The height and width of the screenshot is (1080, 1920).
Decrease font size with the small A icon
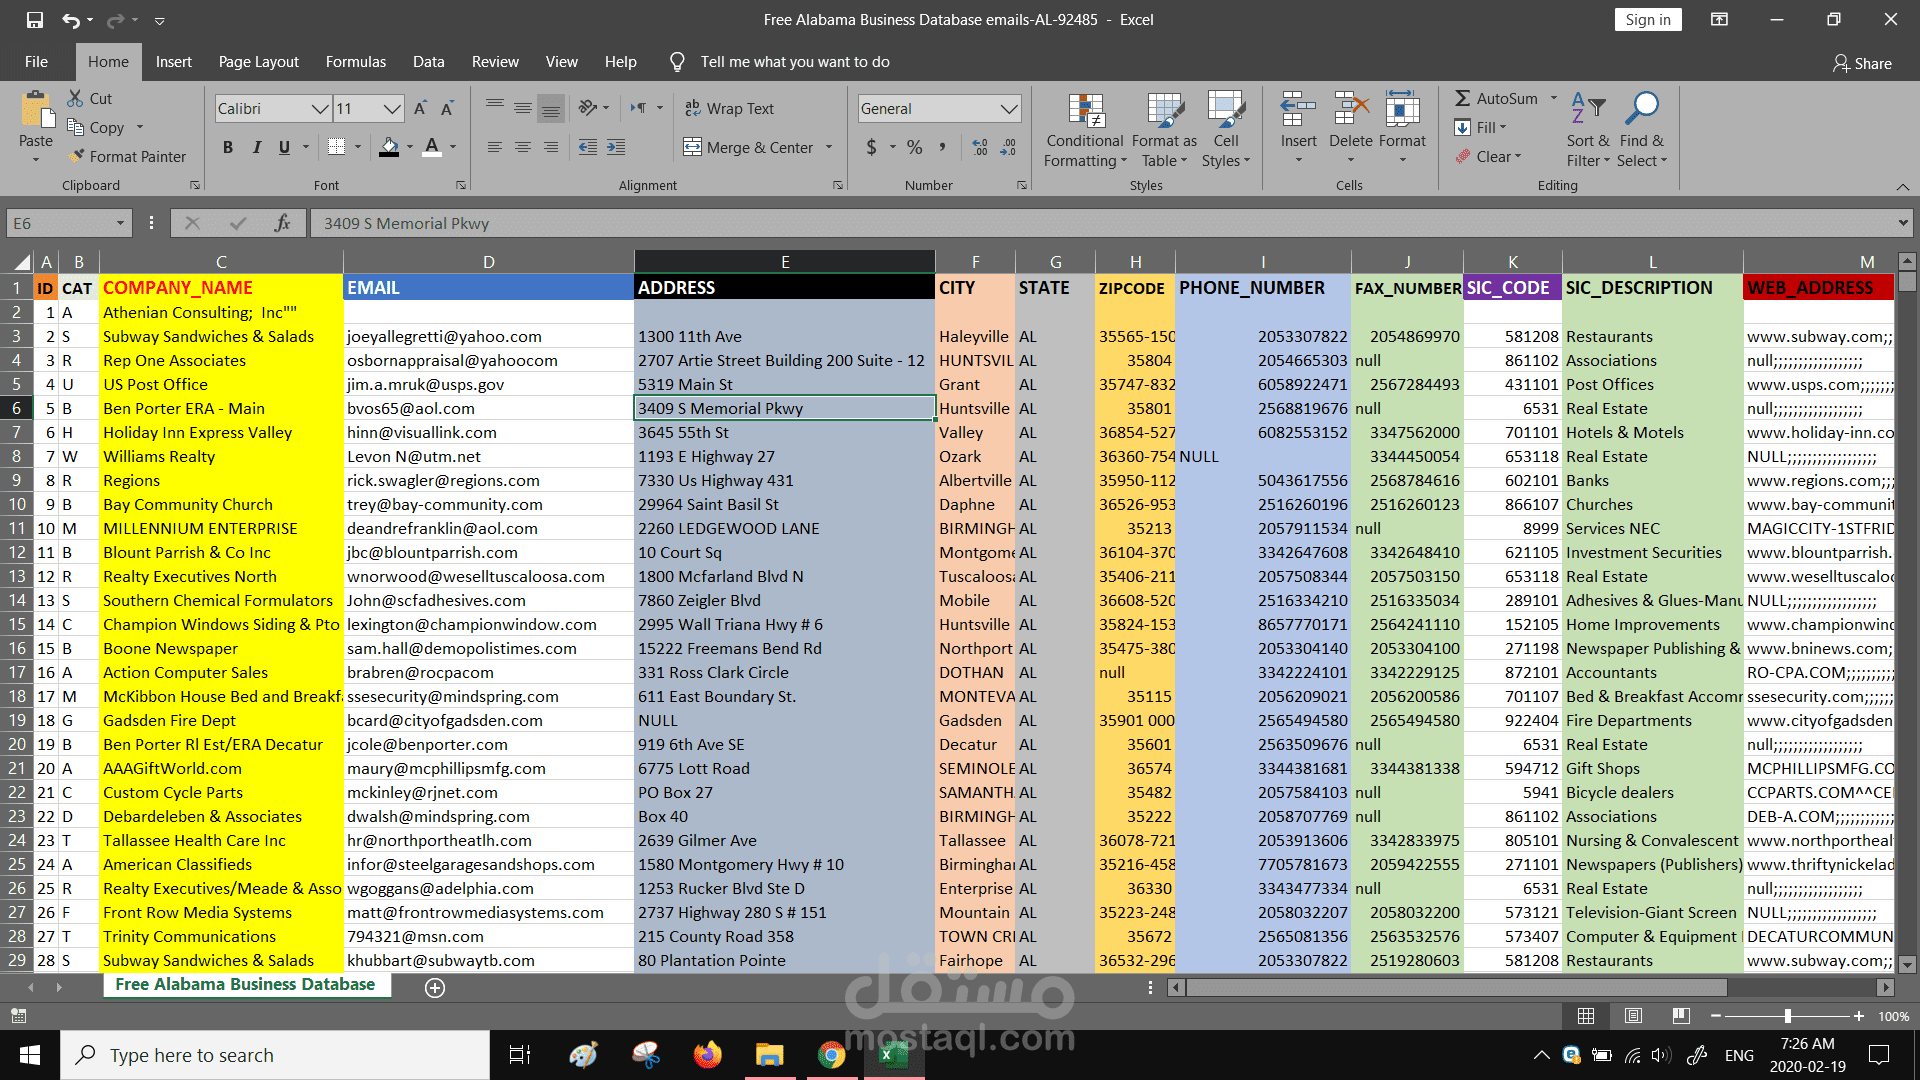447,108
